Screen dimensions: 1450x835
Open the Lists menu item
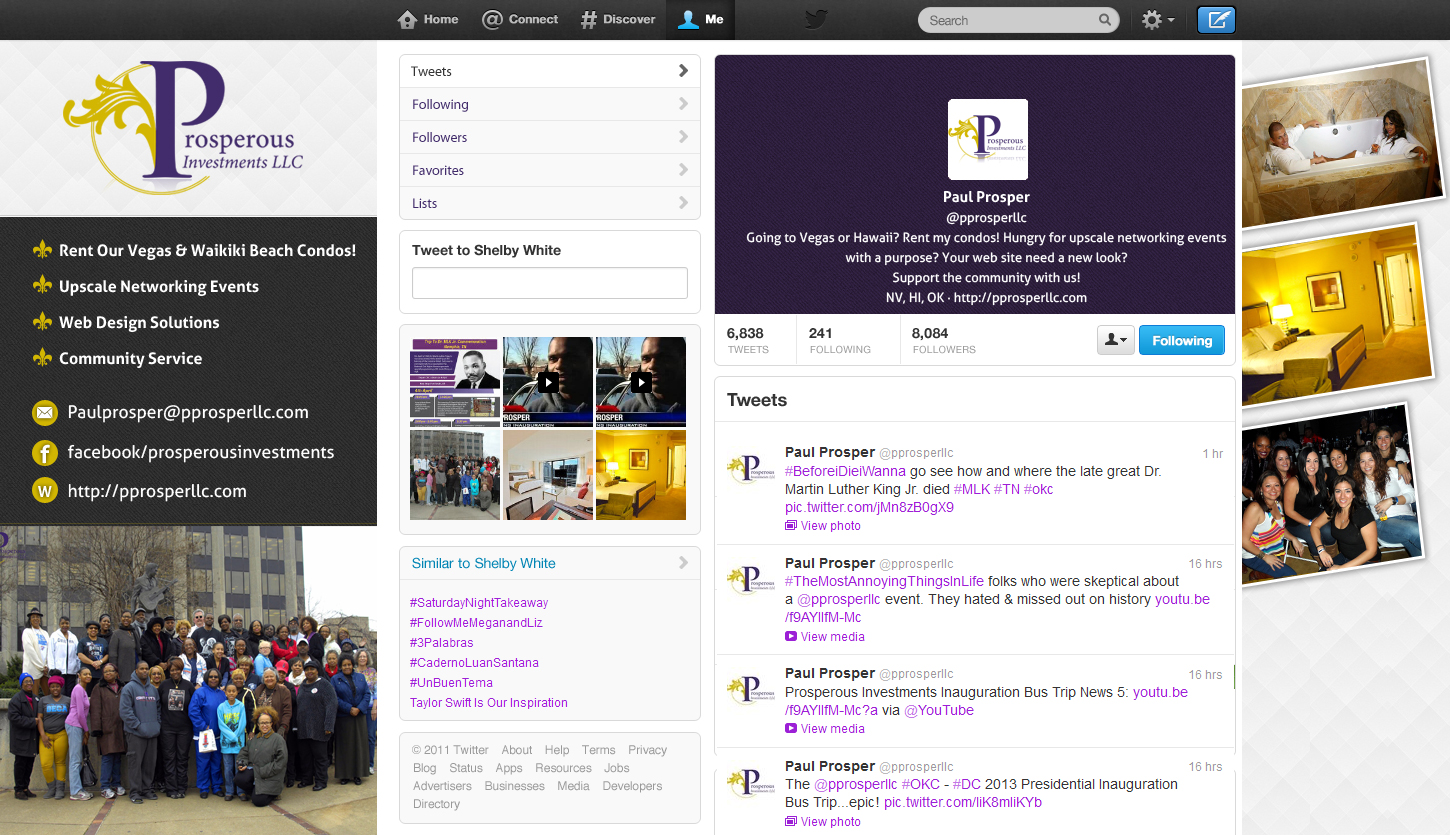click(549, 203)
